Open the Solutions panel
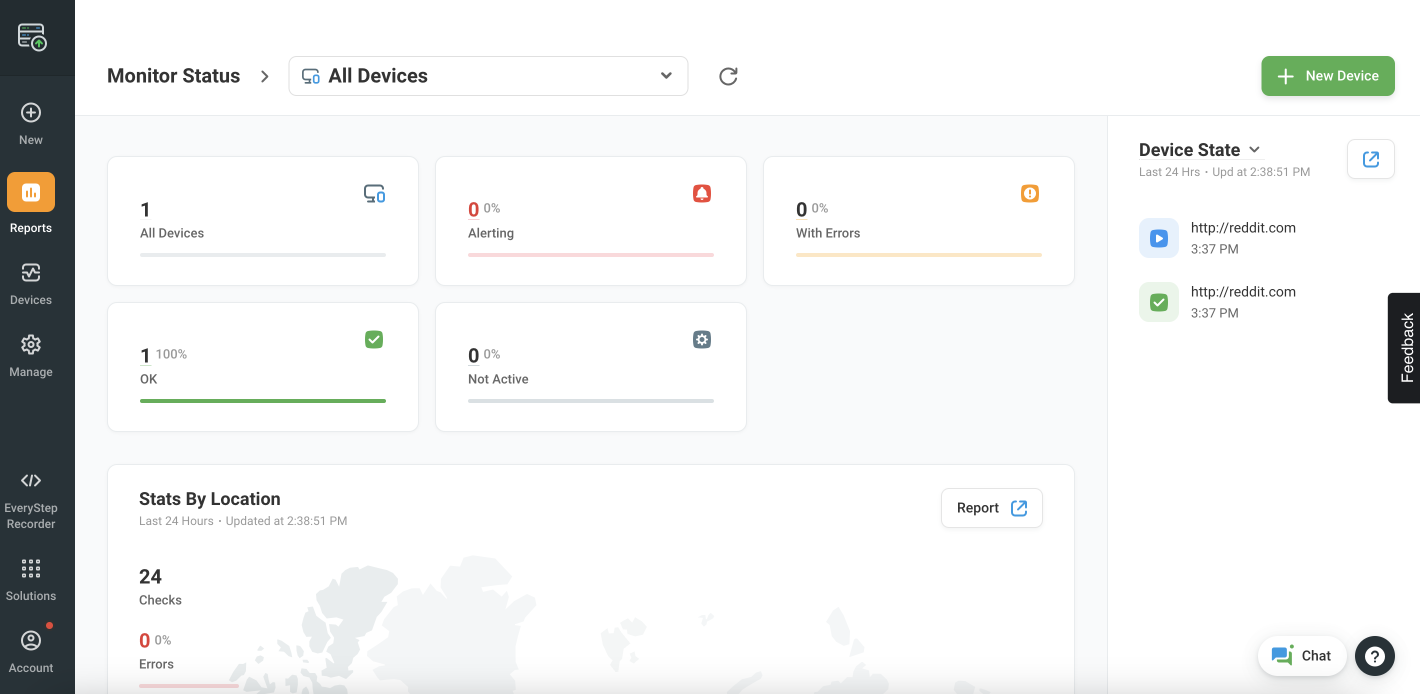The width and height of the screenshot is (1420, 694). click(30, 578)
